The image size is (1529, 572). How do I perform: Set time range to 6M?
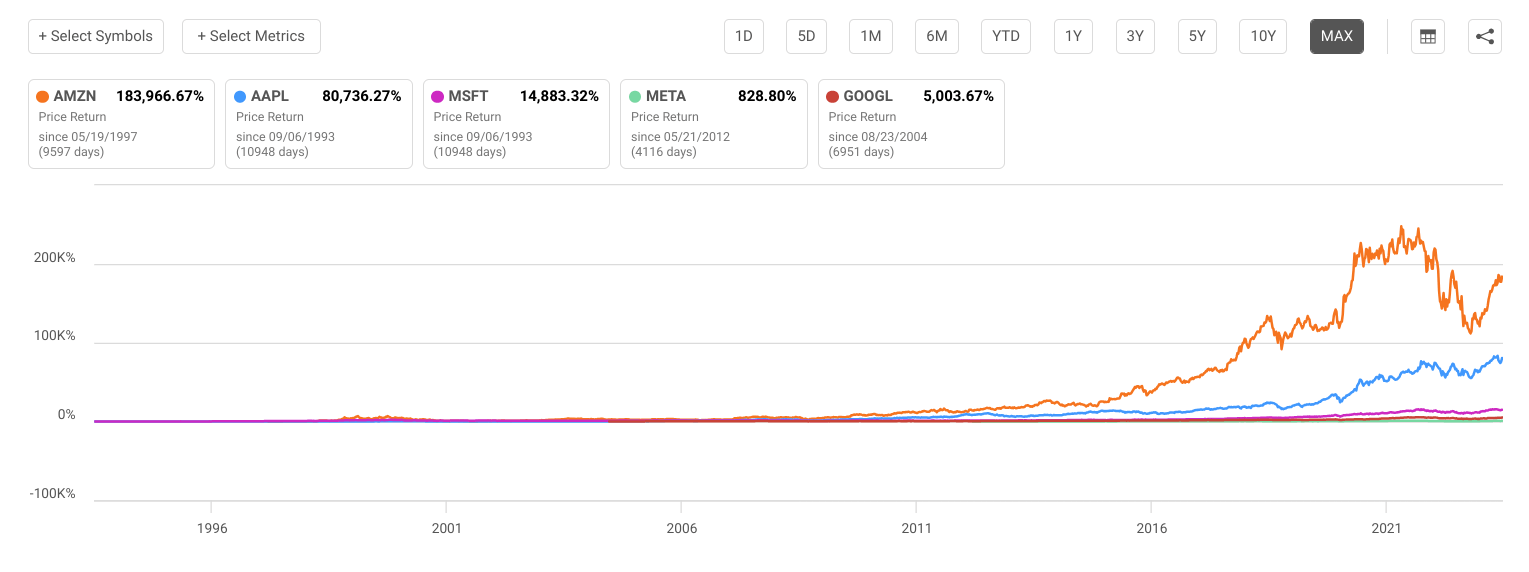click(x=937, y=36)
